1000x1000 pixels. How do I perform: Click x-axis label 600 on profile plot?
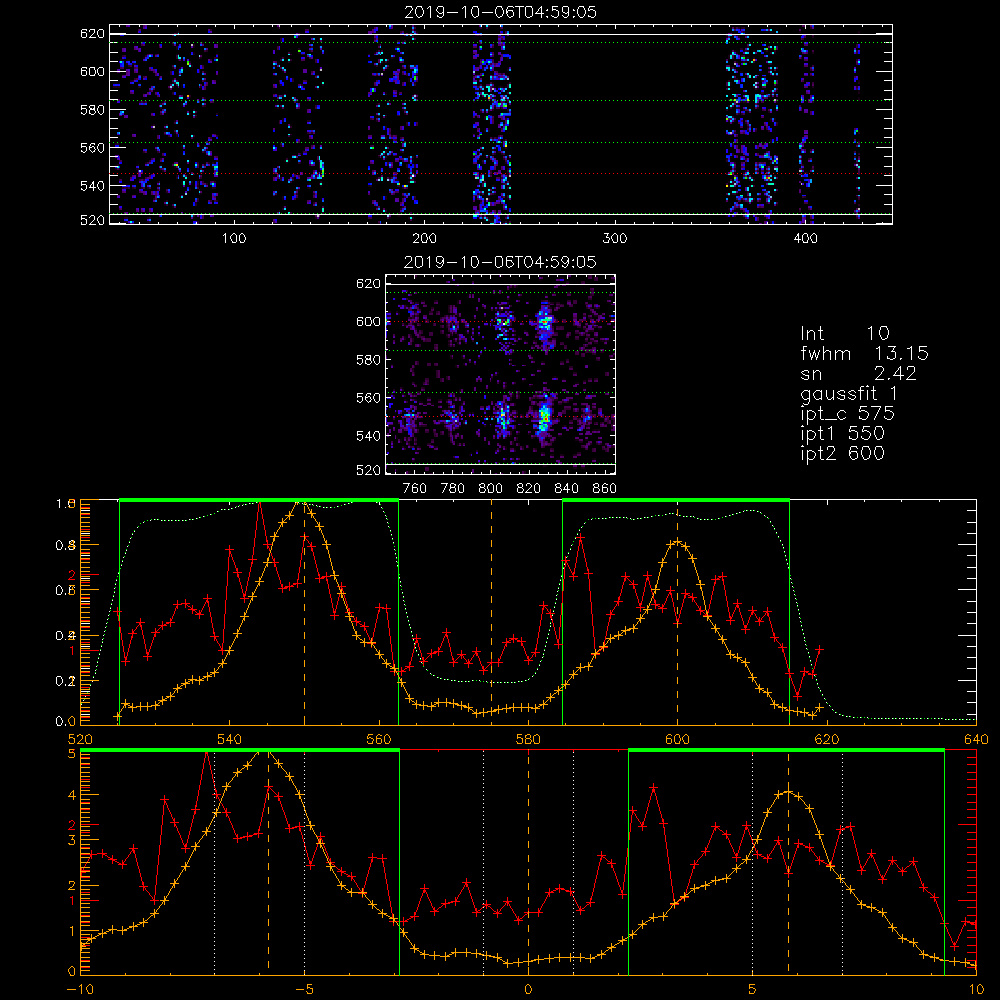(x=677, y=740)
